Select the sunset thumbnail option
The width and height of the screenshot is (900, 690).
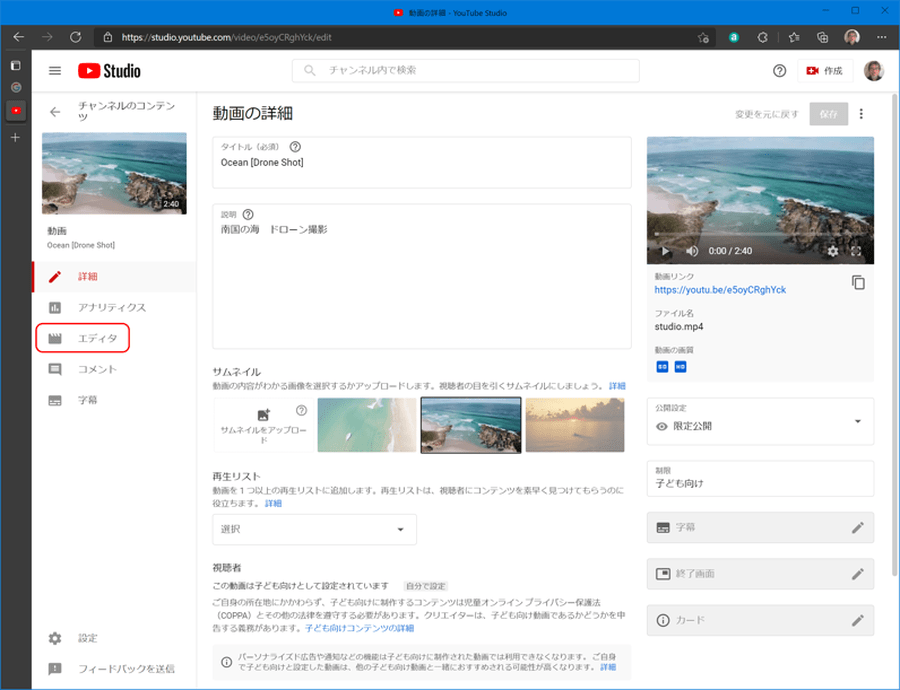575,425
